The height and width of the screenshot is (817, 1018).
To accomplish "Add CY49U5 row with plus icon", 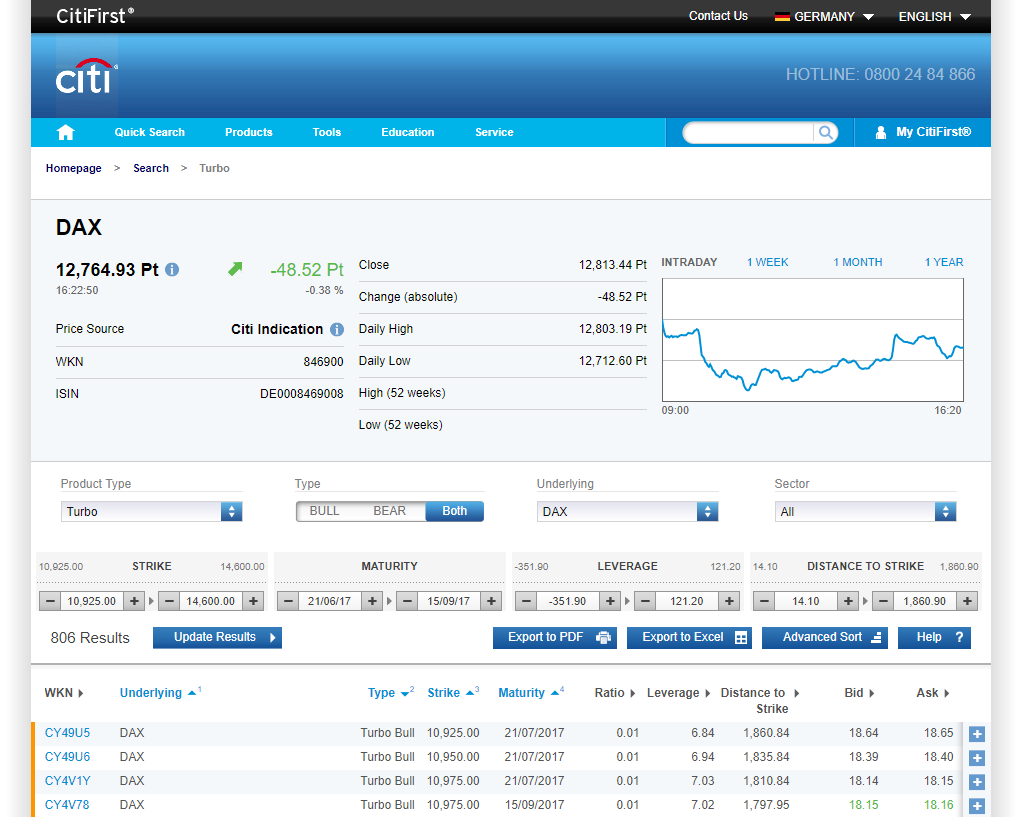I will click(x=976, y=734).
